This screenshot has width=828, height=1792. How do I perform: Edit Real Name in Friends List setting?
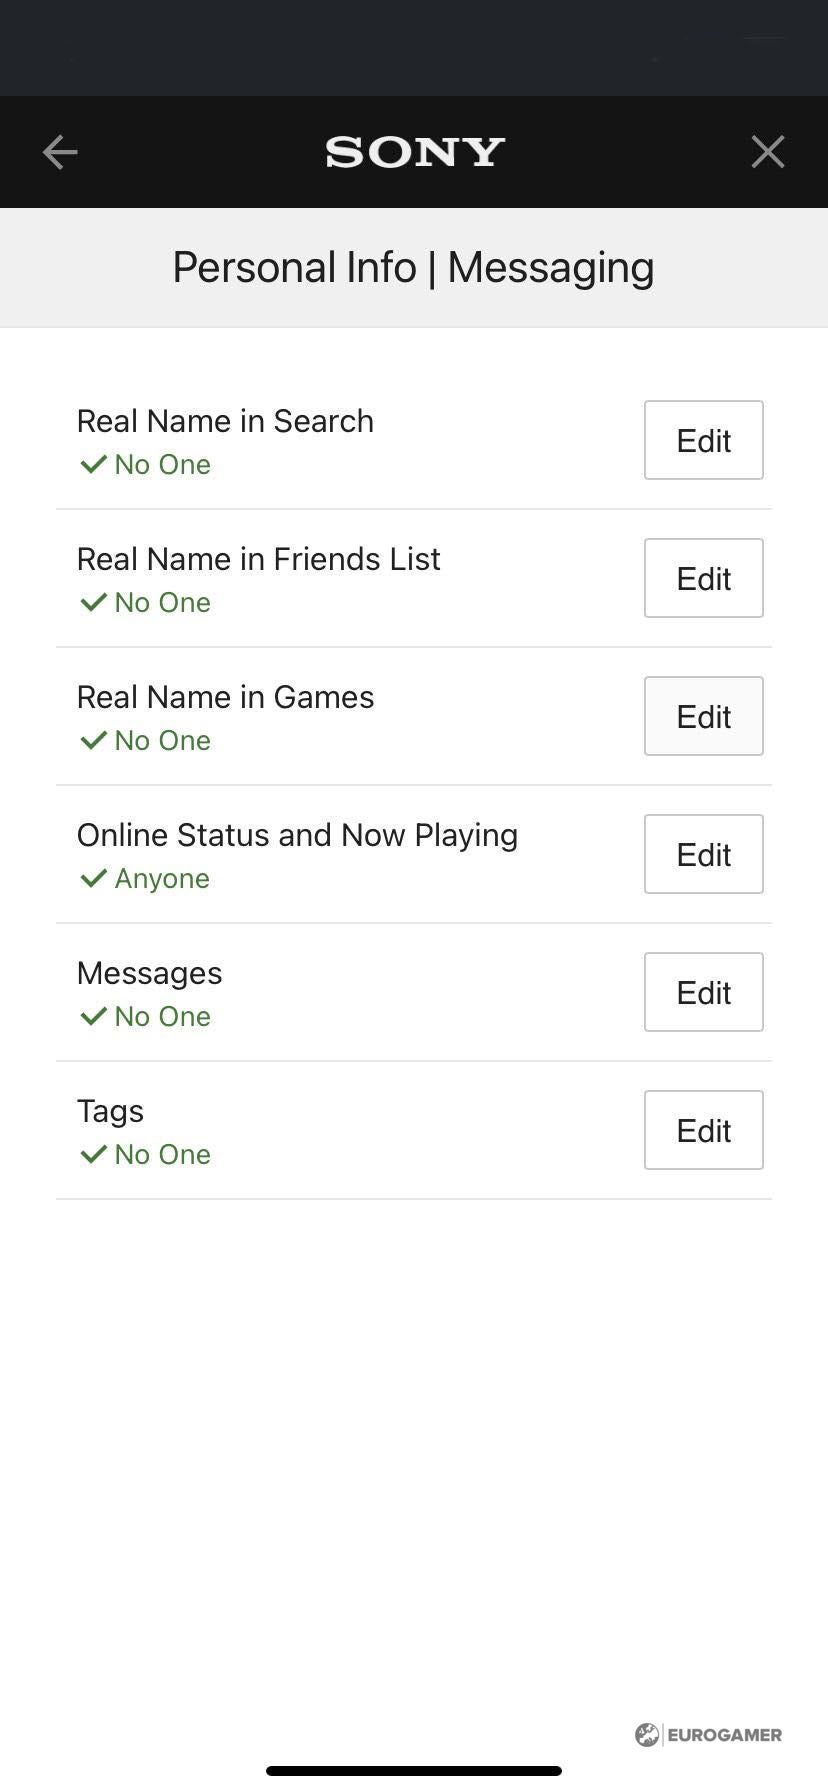click(703, 578)
